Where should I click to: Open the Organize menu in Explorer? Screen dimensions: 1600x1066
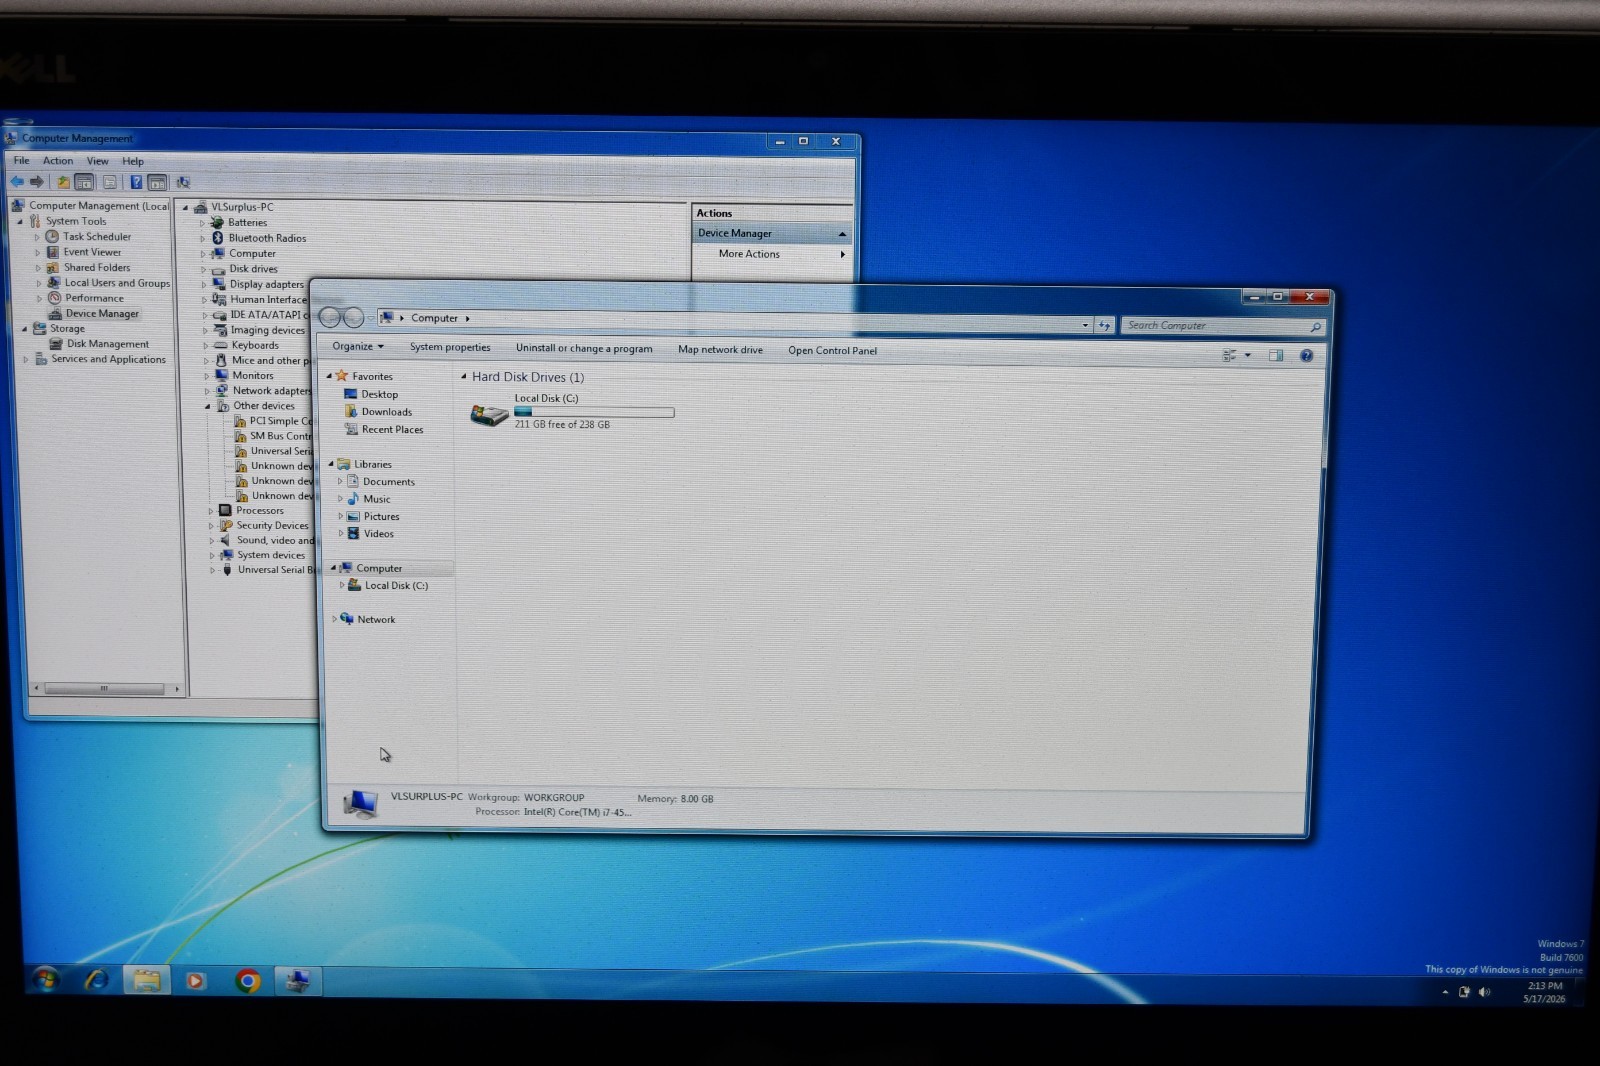(x=358, y=347)
